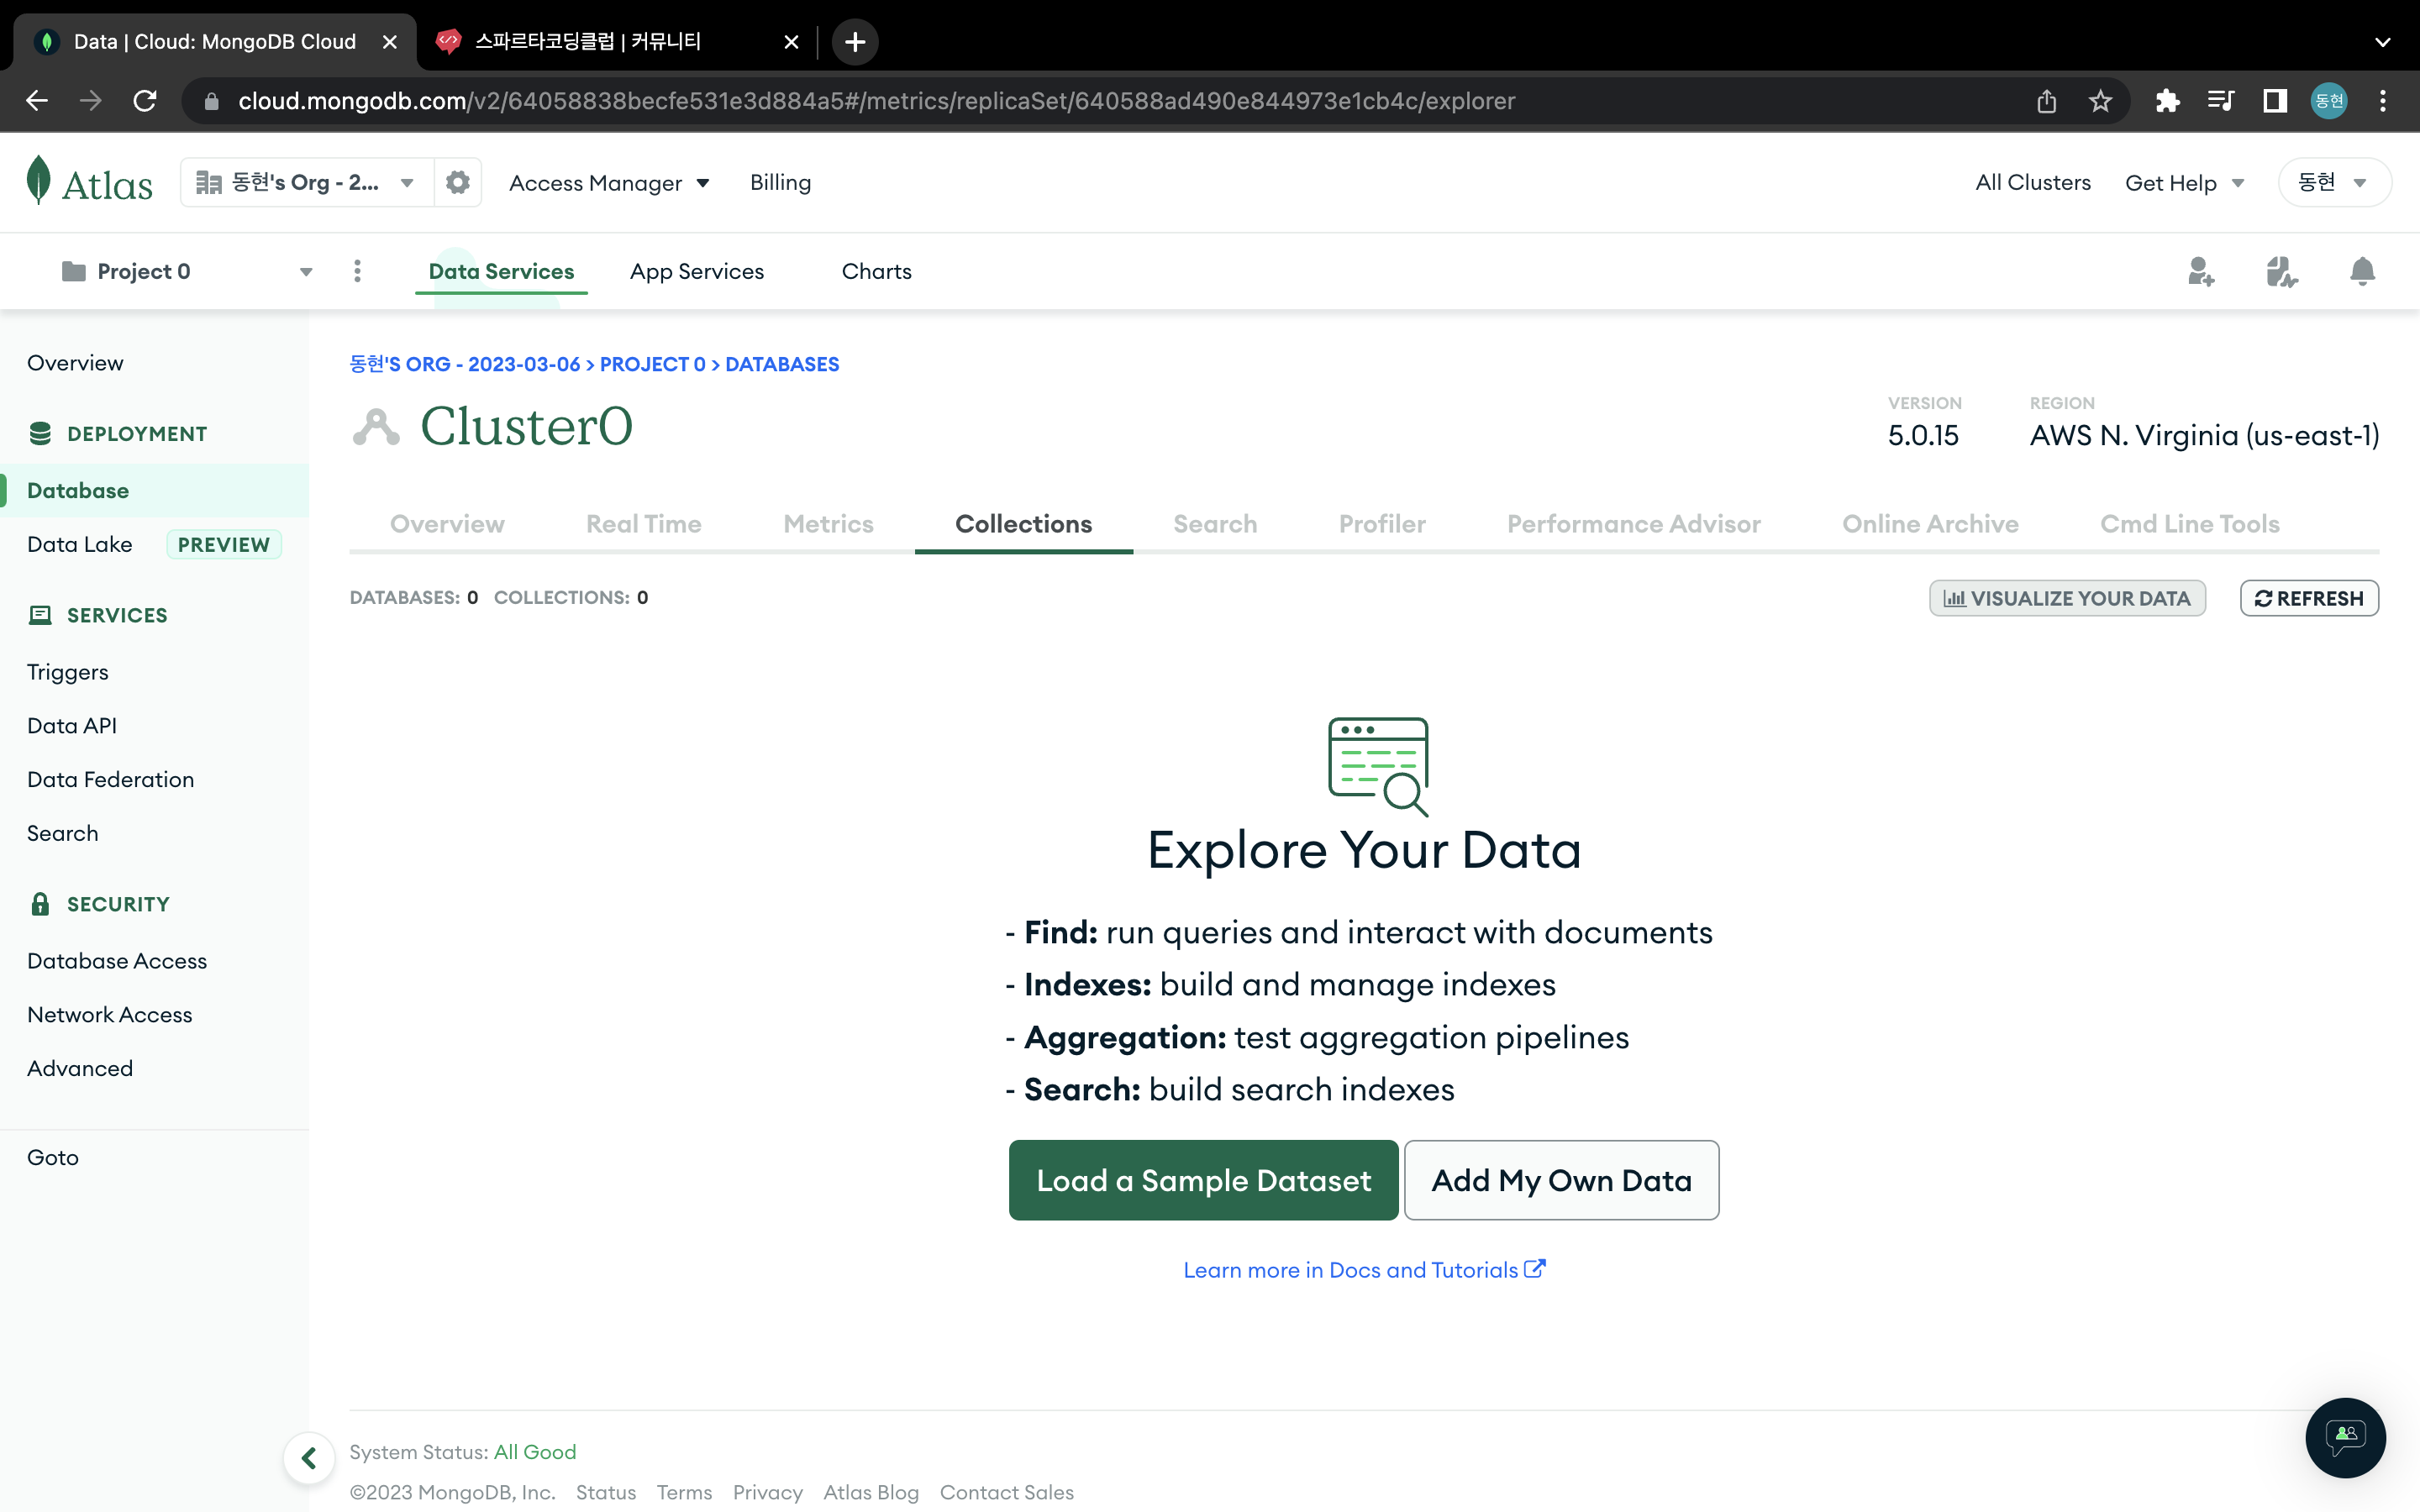Open the browser extensions puzzle icon

[x=2167, y=101]
